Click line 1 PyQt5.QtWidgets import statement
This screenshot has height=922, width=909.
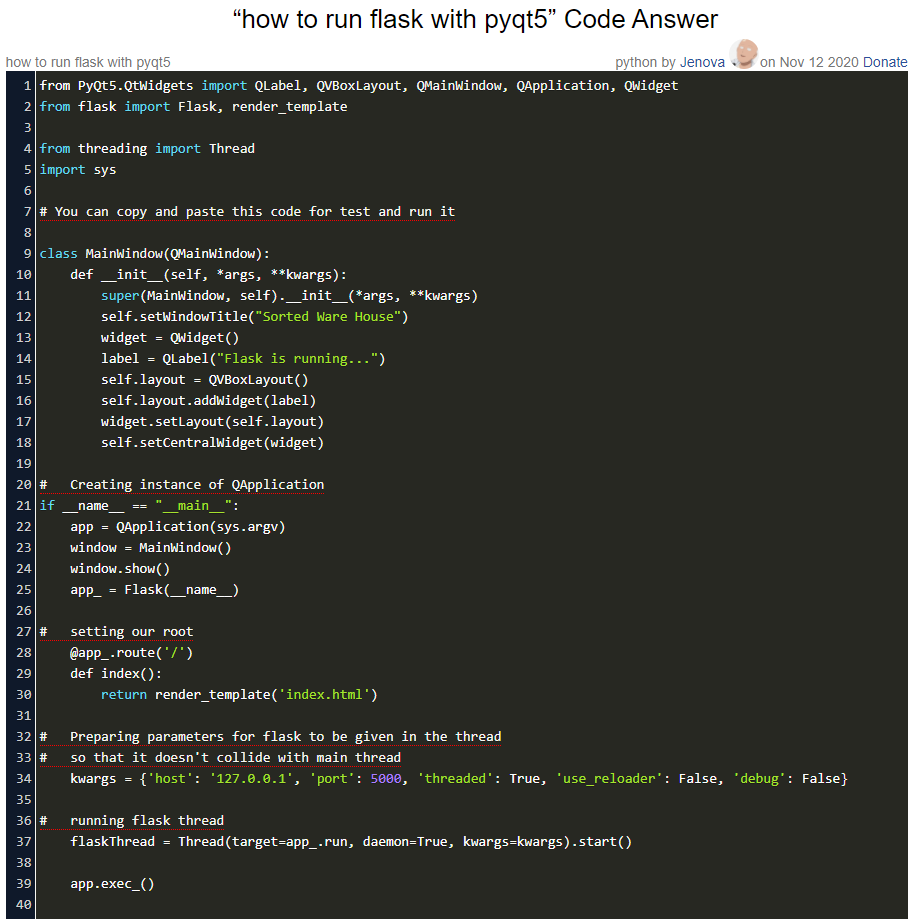point(359,86)
